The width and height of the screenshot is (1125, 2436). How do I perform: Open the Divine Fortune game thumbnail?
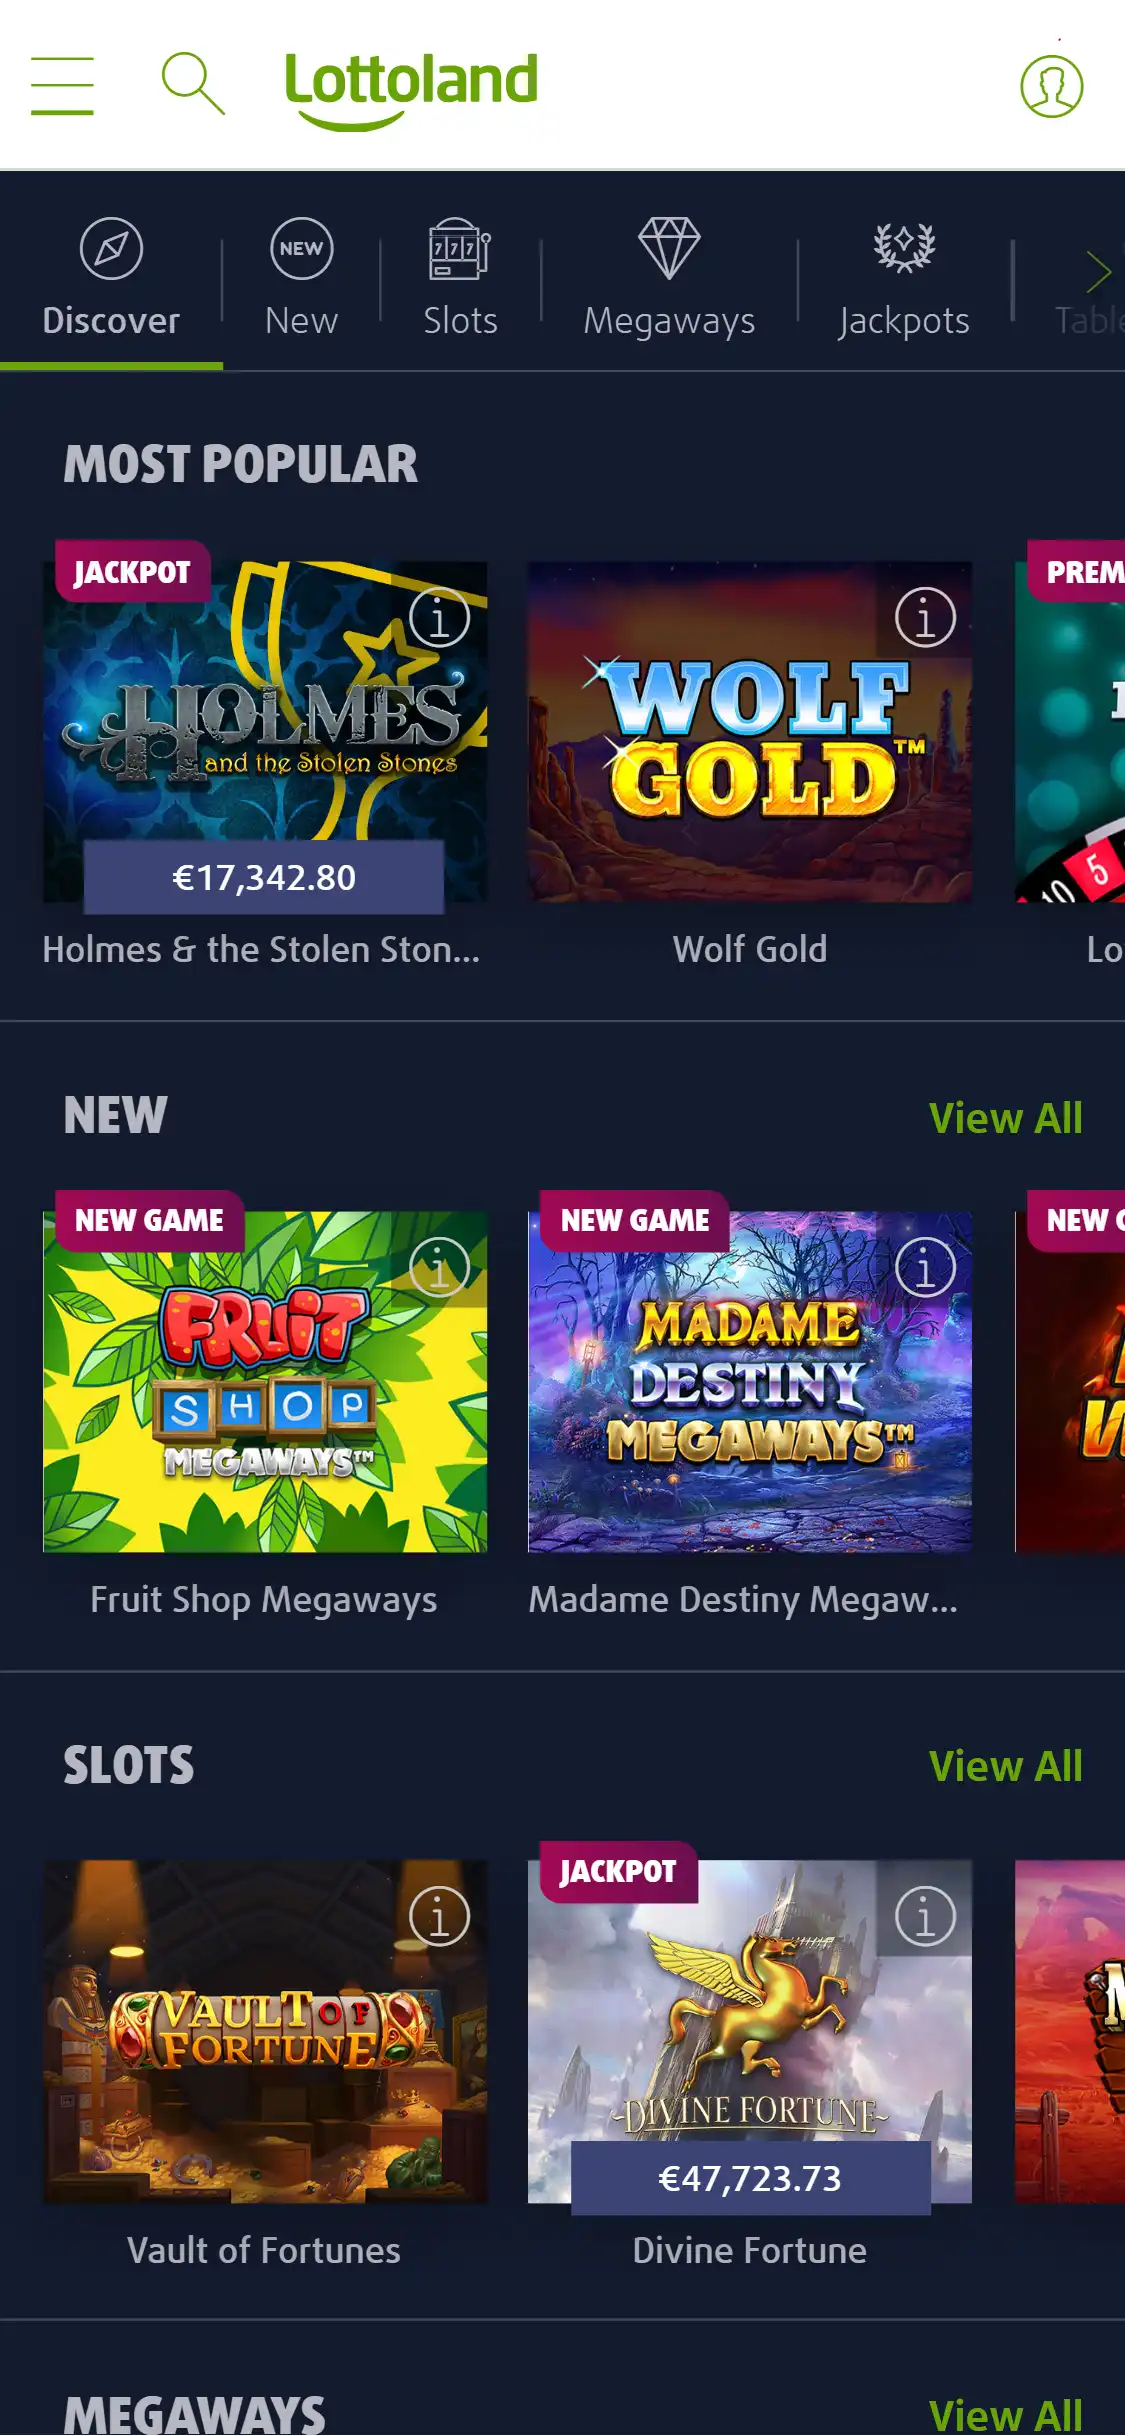pyautogui.click(x=750, y=2032)
